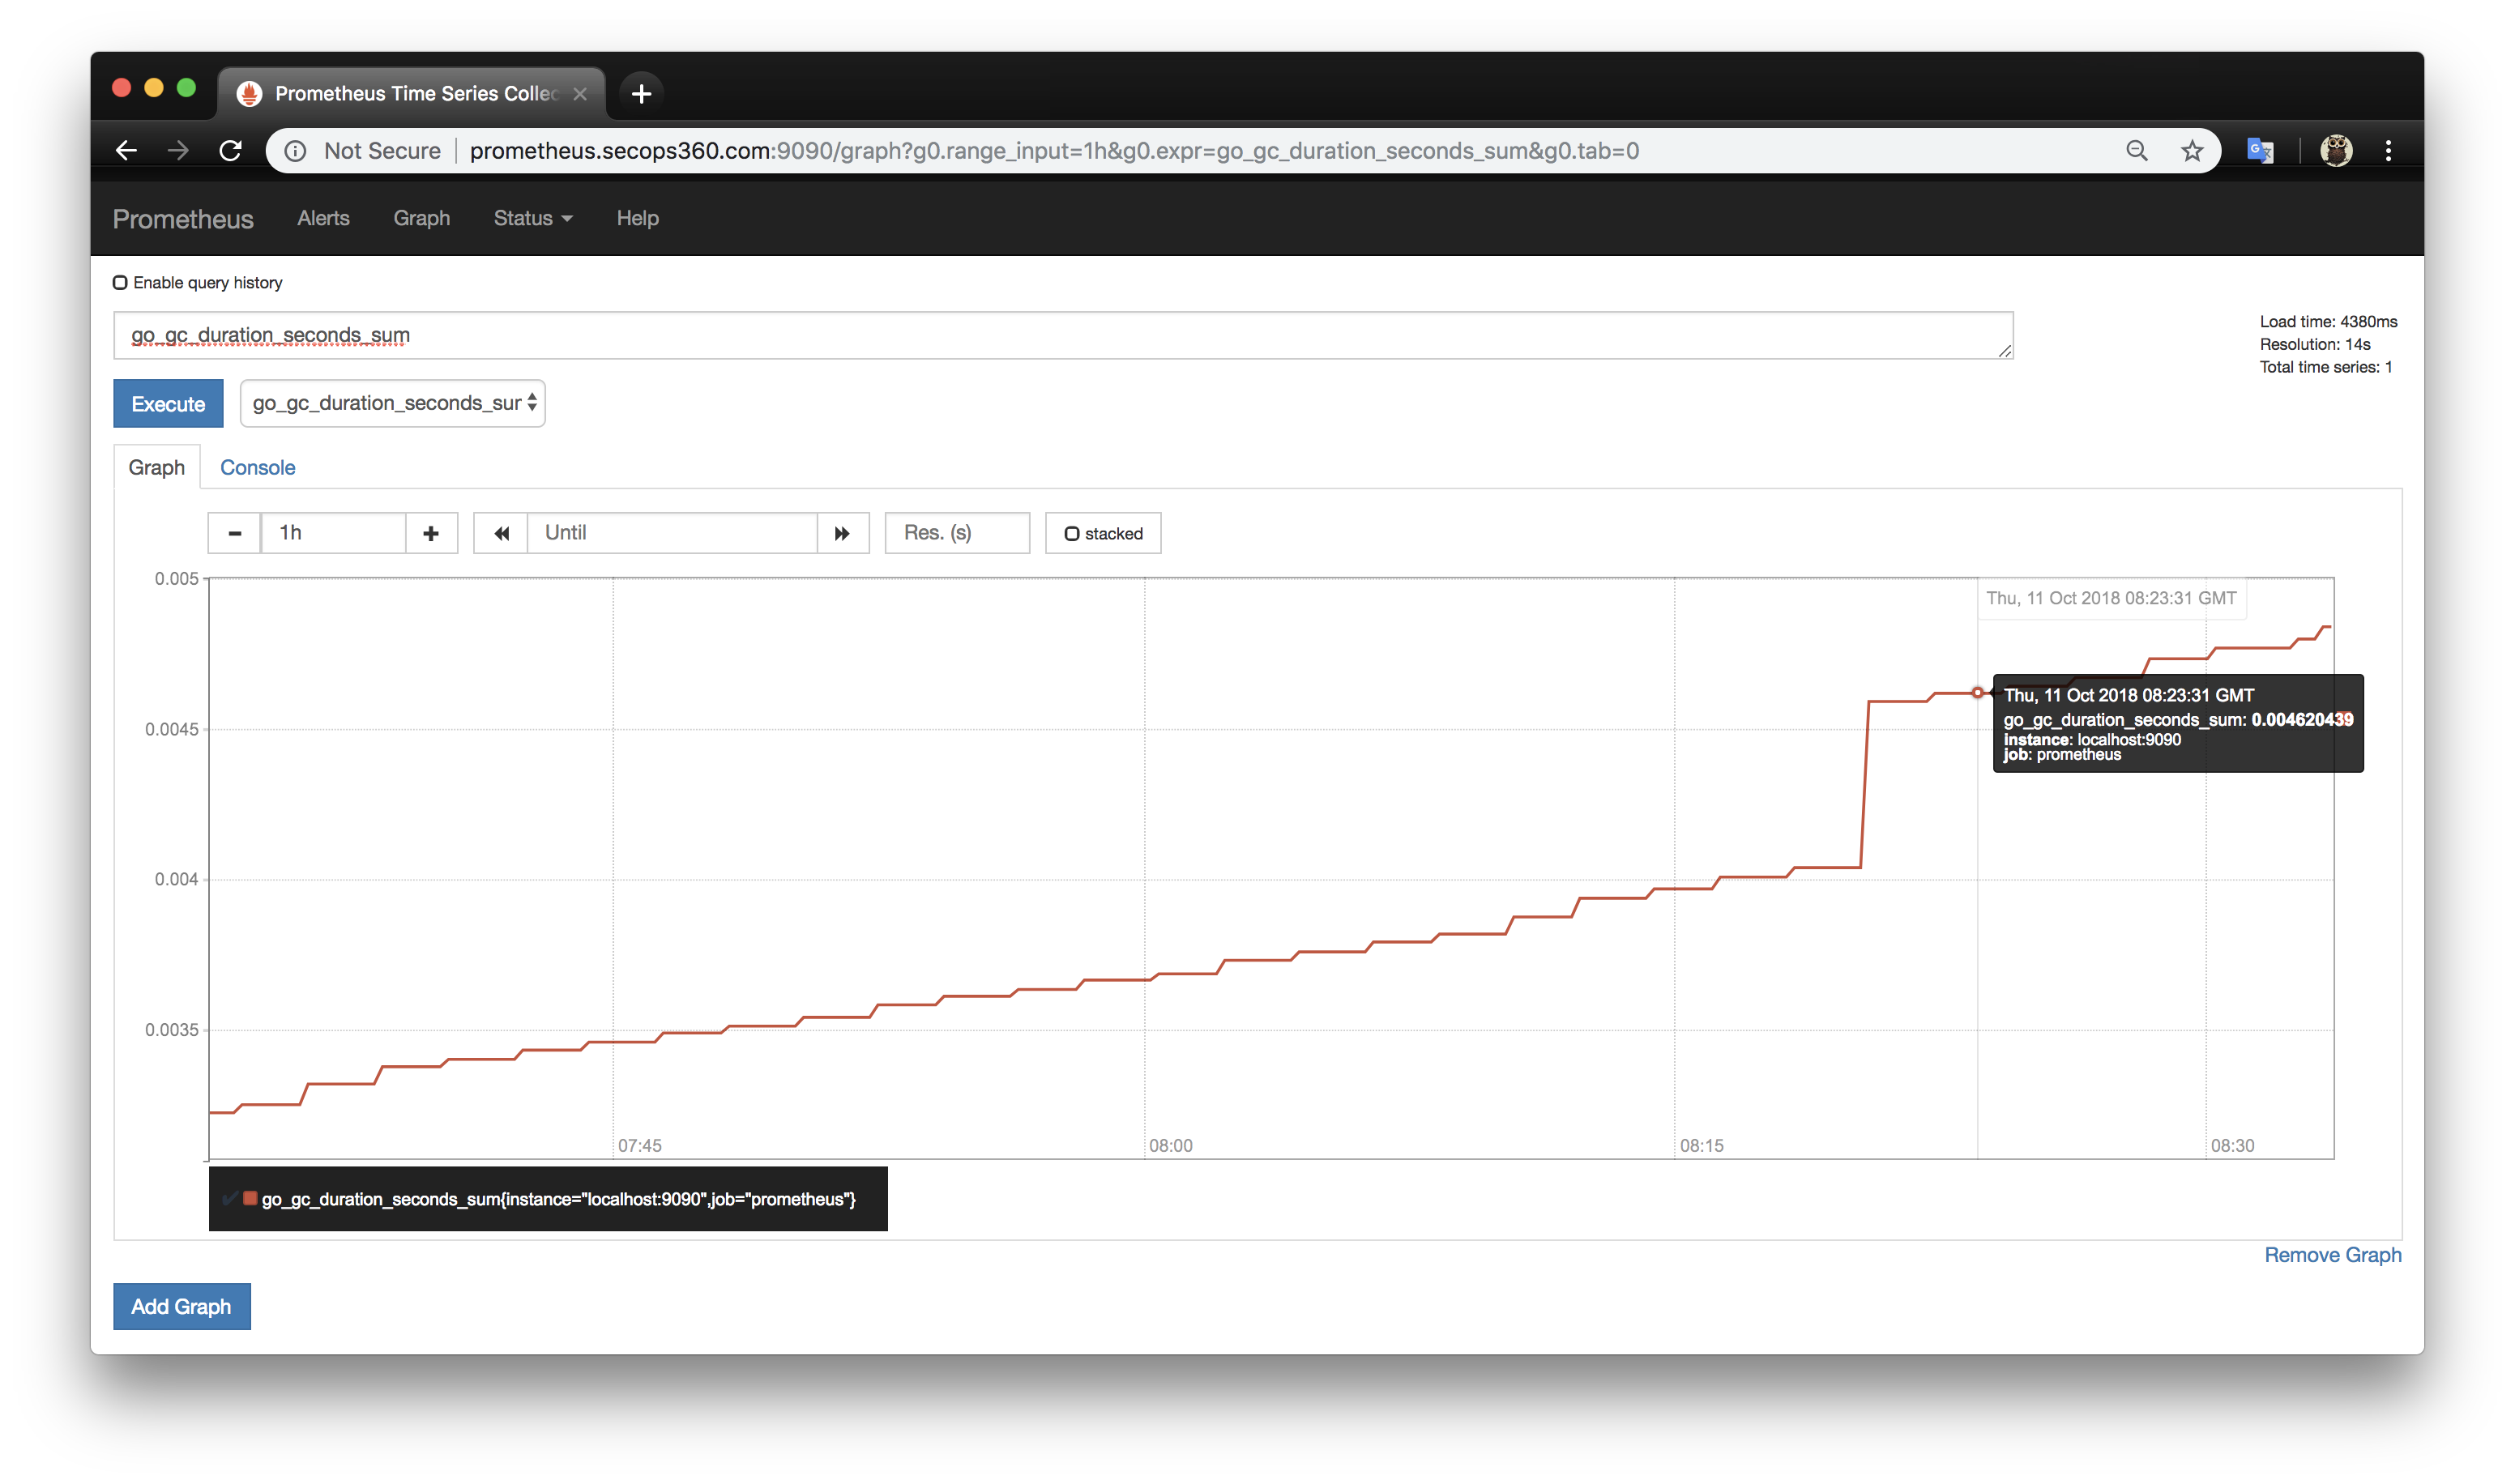
Task: Advance the end time forward
Action: [843, 534]
